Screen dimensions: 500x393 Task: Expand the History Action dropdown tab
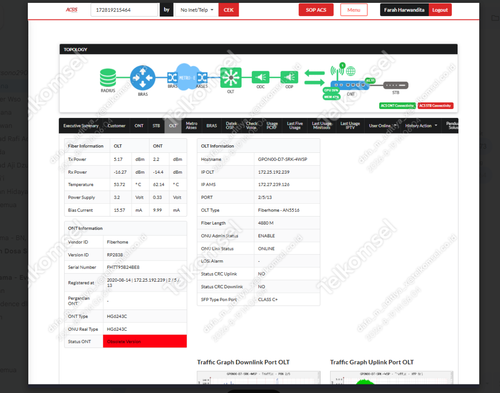pyautogui.click(x=421, y=126)
